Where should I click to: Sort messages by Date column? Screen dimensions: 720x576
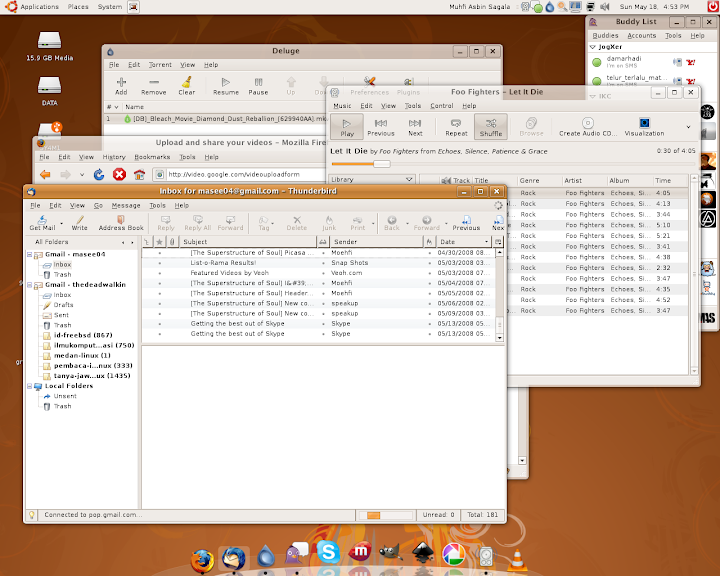pos(463,242)
